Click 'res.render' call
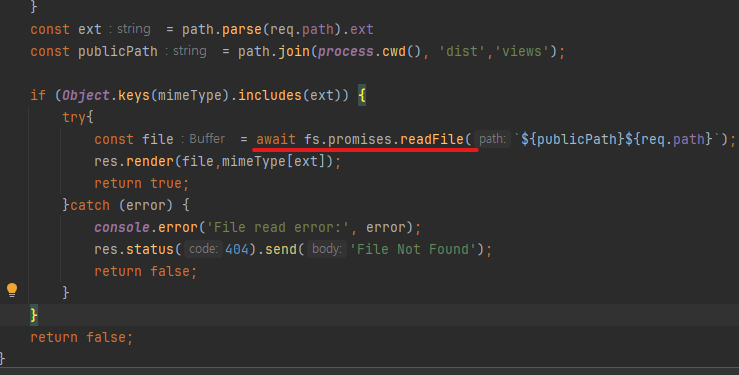Screen dimensions: 739x375 pyautogui.click(x=134, y=161)
